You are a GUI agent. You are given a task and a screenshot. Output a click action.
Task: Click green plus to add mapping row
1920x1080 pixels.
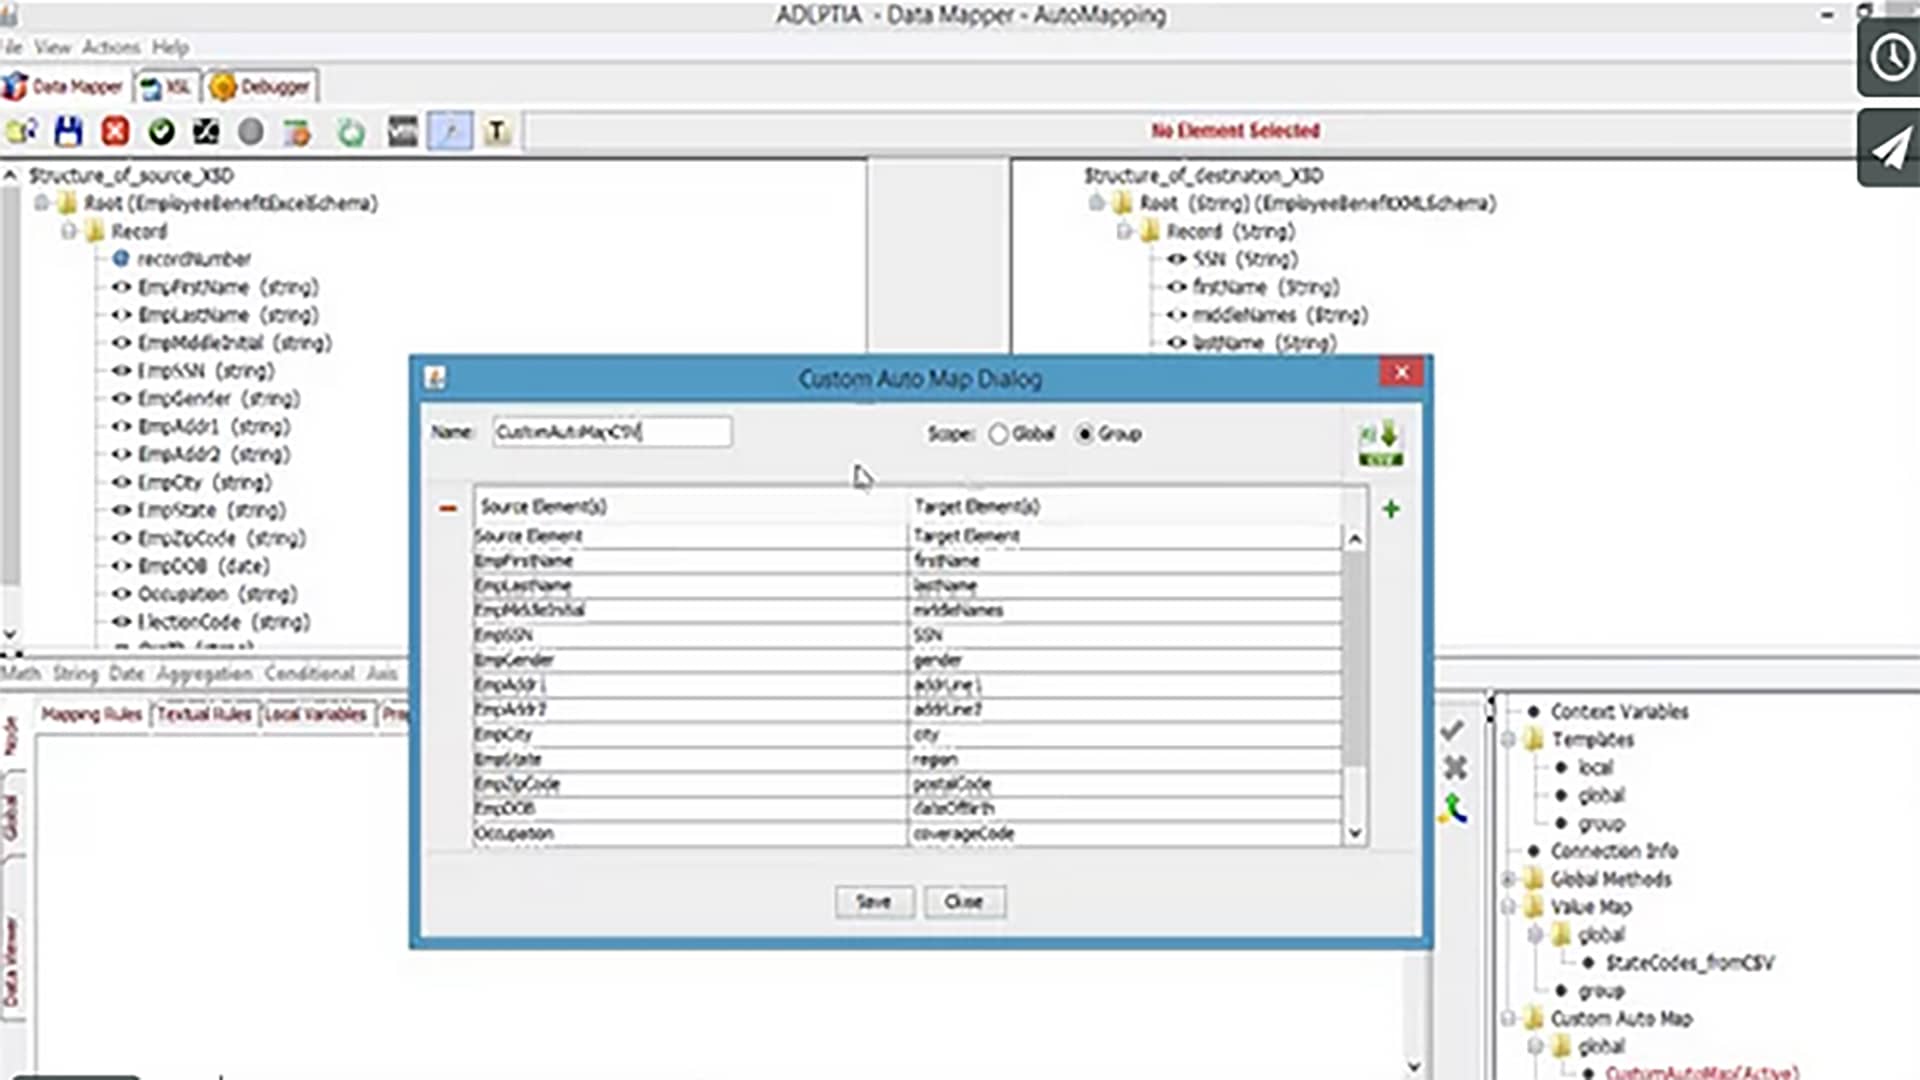[1390, 509]
